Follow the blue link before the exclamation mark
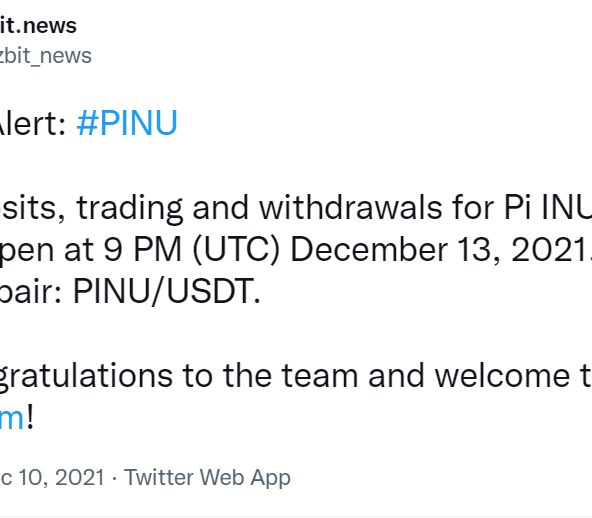The height and width of the screenshot is (518, 592). tap(11, 419)
